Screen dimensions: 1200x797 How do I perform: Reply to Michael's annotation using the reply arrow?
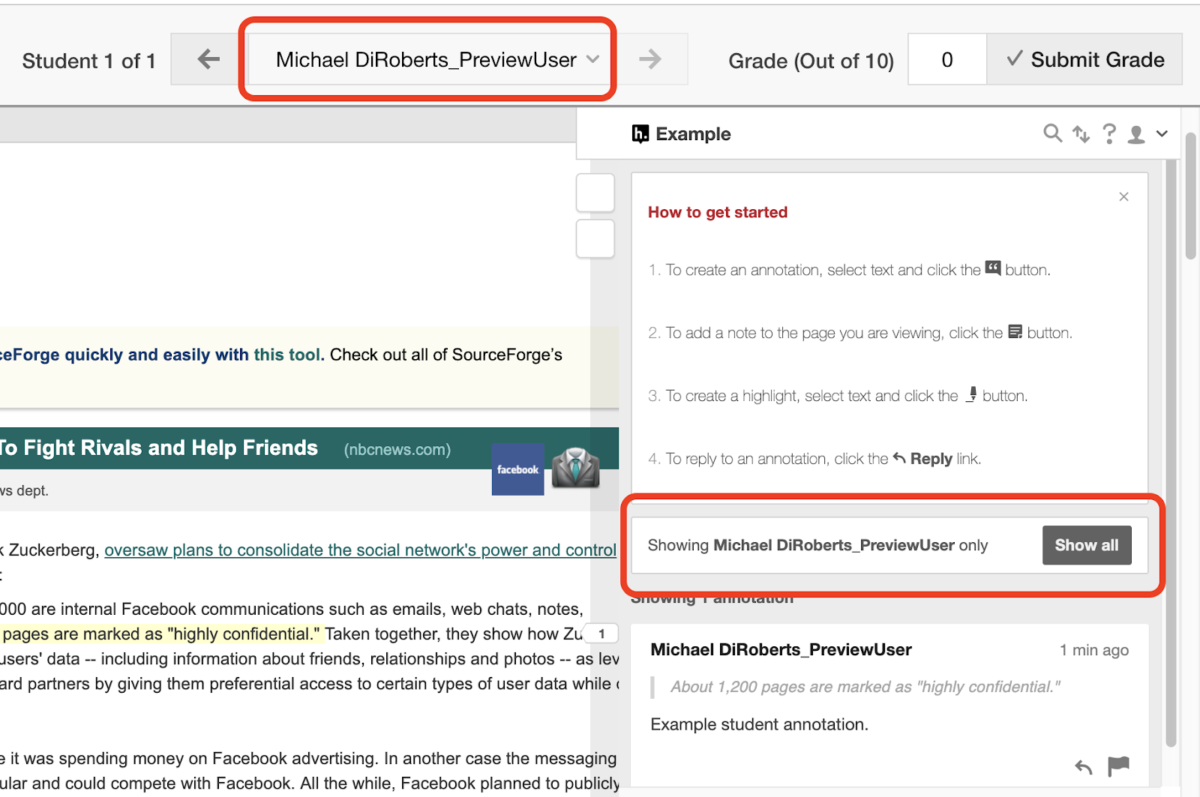coord(1083,765)
